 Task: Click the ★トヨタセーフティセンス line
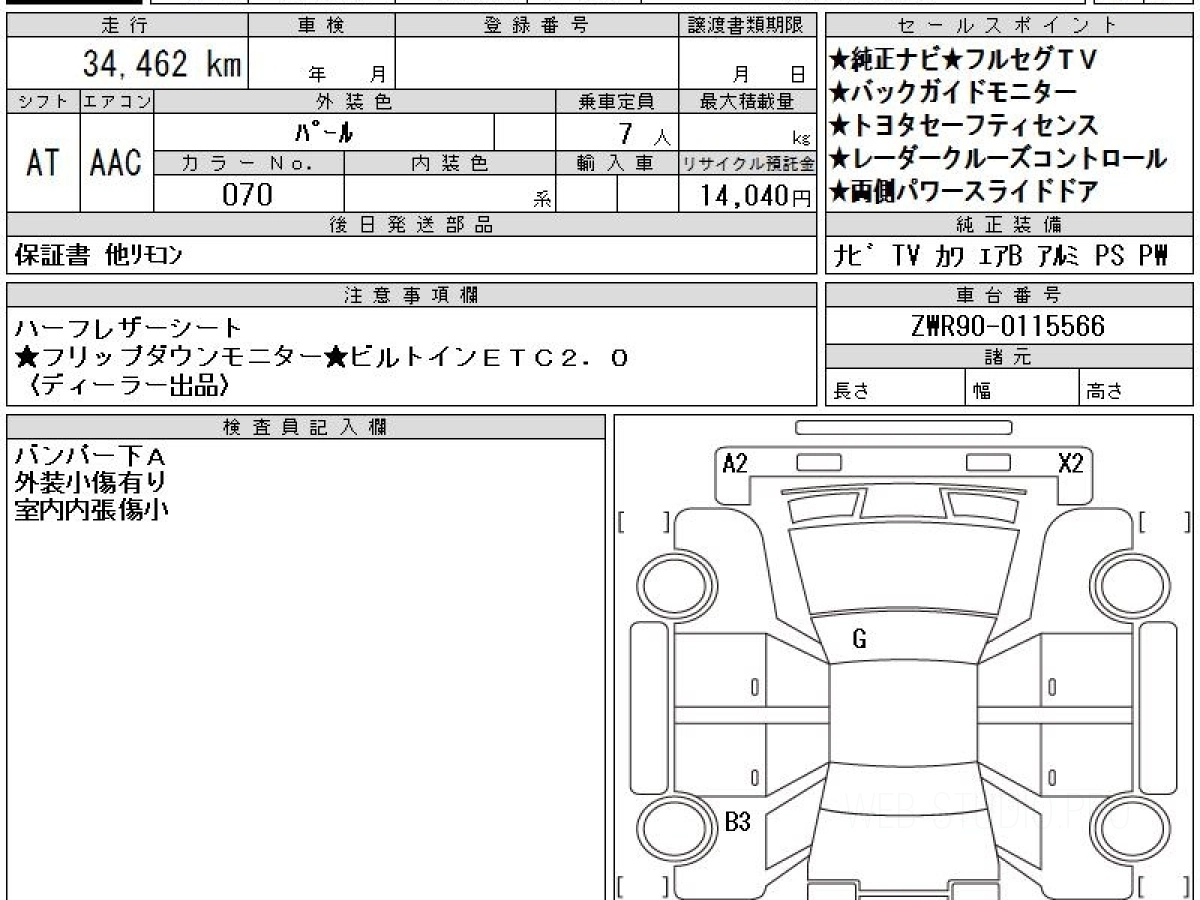tap(964, 125)
